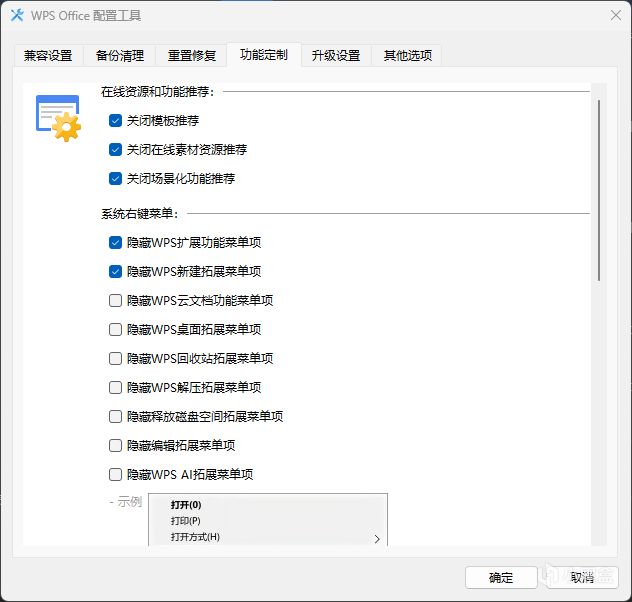Click the vertical scrollbar thumb
The height and width of the screenshot is (602, 632).
coord(599,190)
